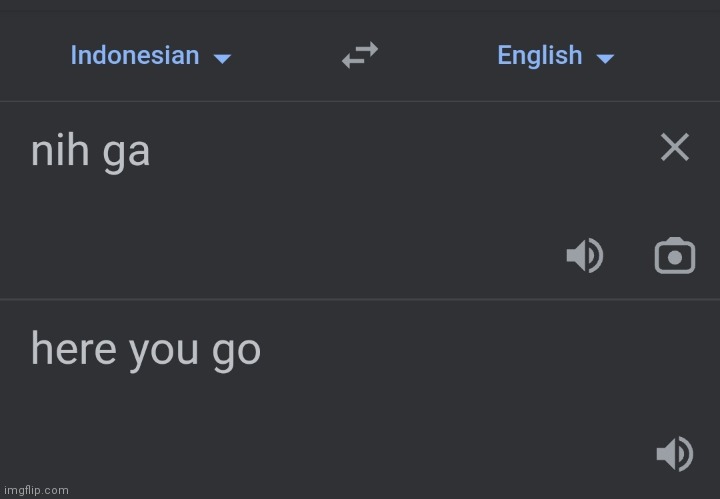720x499 pixels.
Task: Tap the word "go" in the translation
Action: (x=236, y=354)
